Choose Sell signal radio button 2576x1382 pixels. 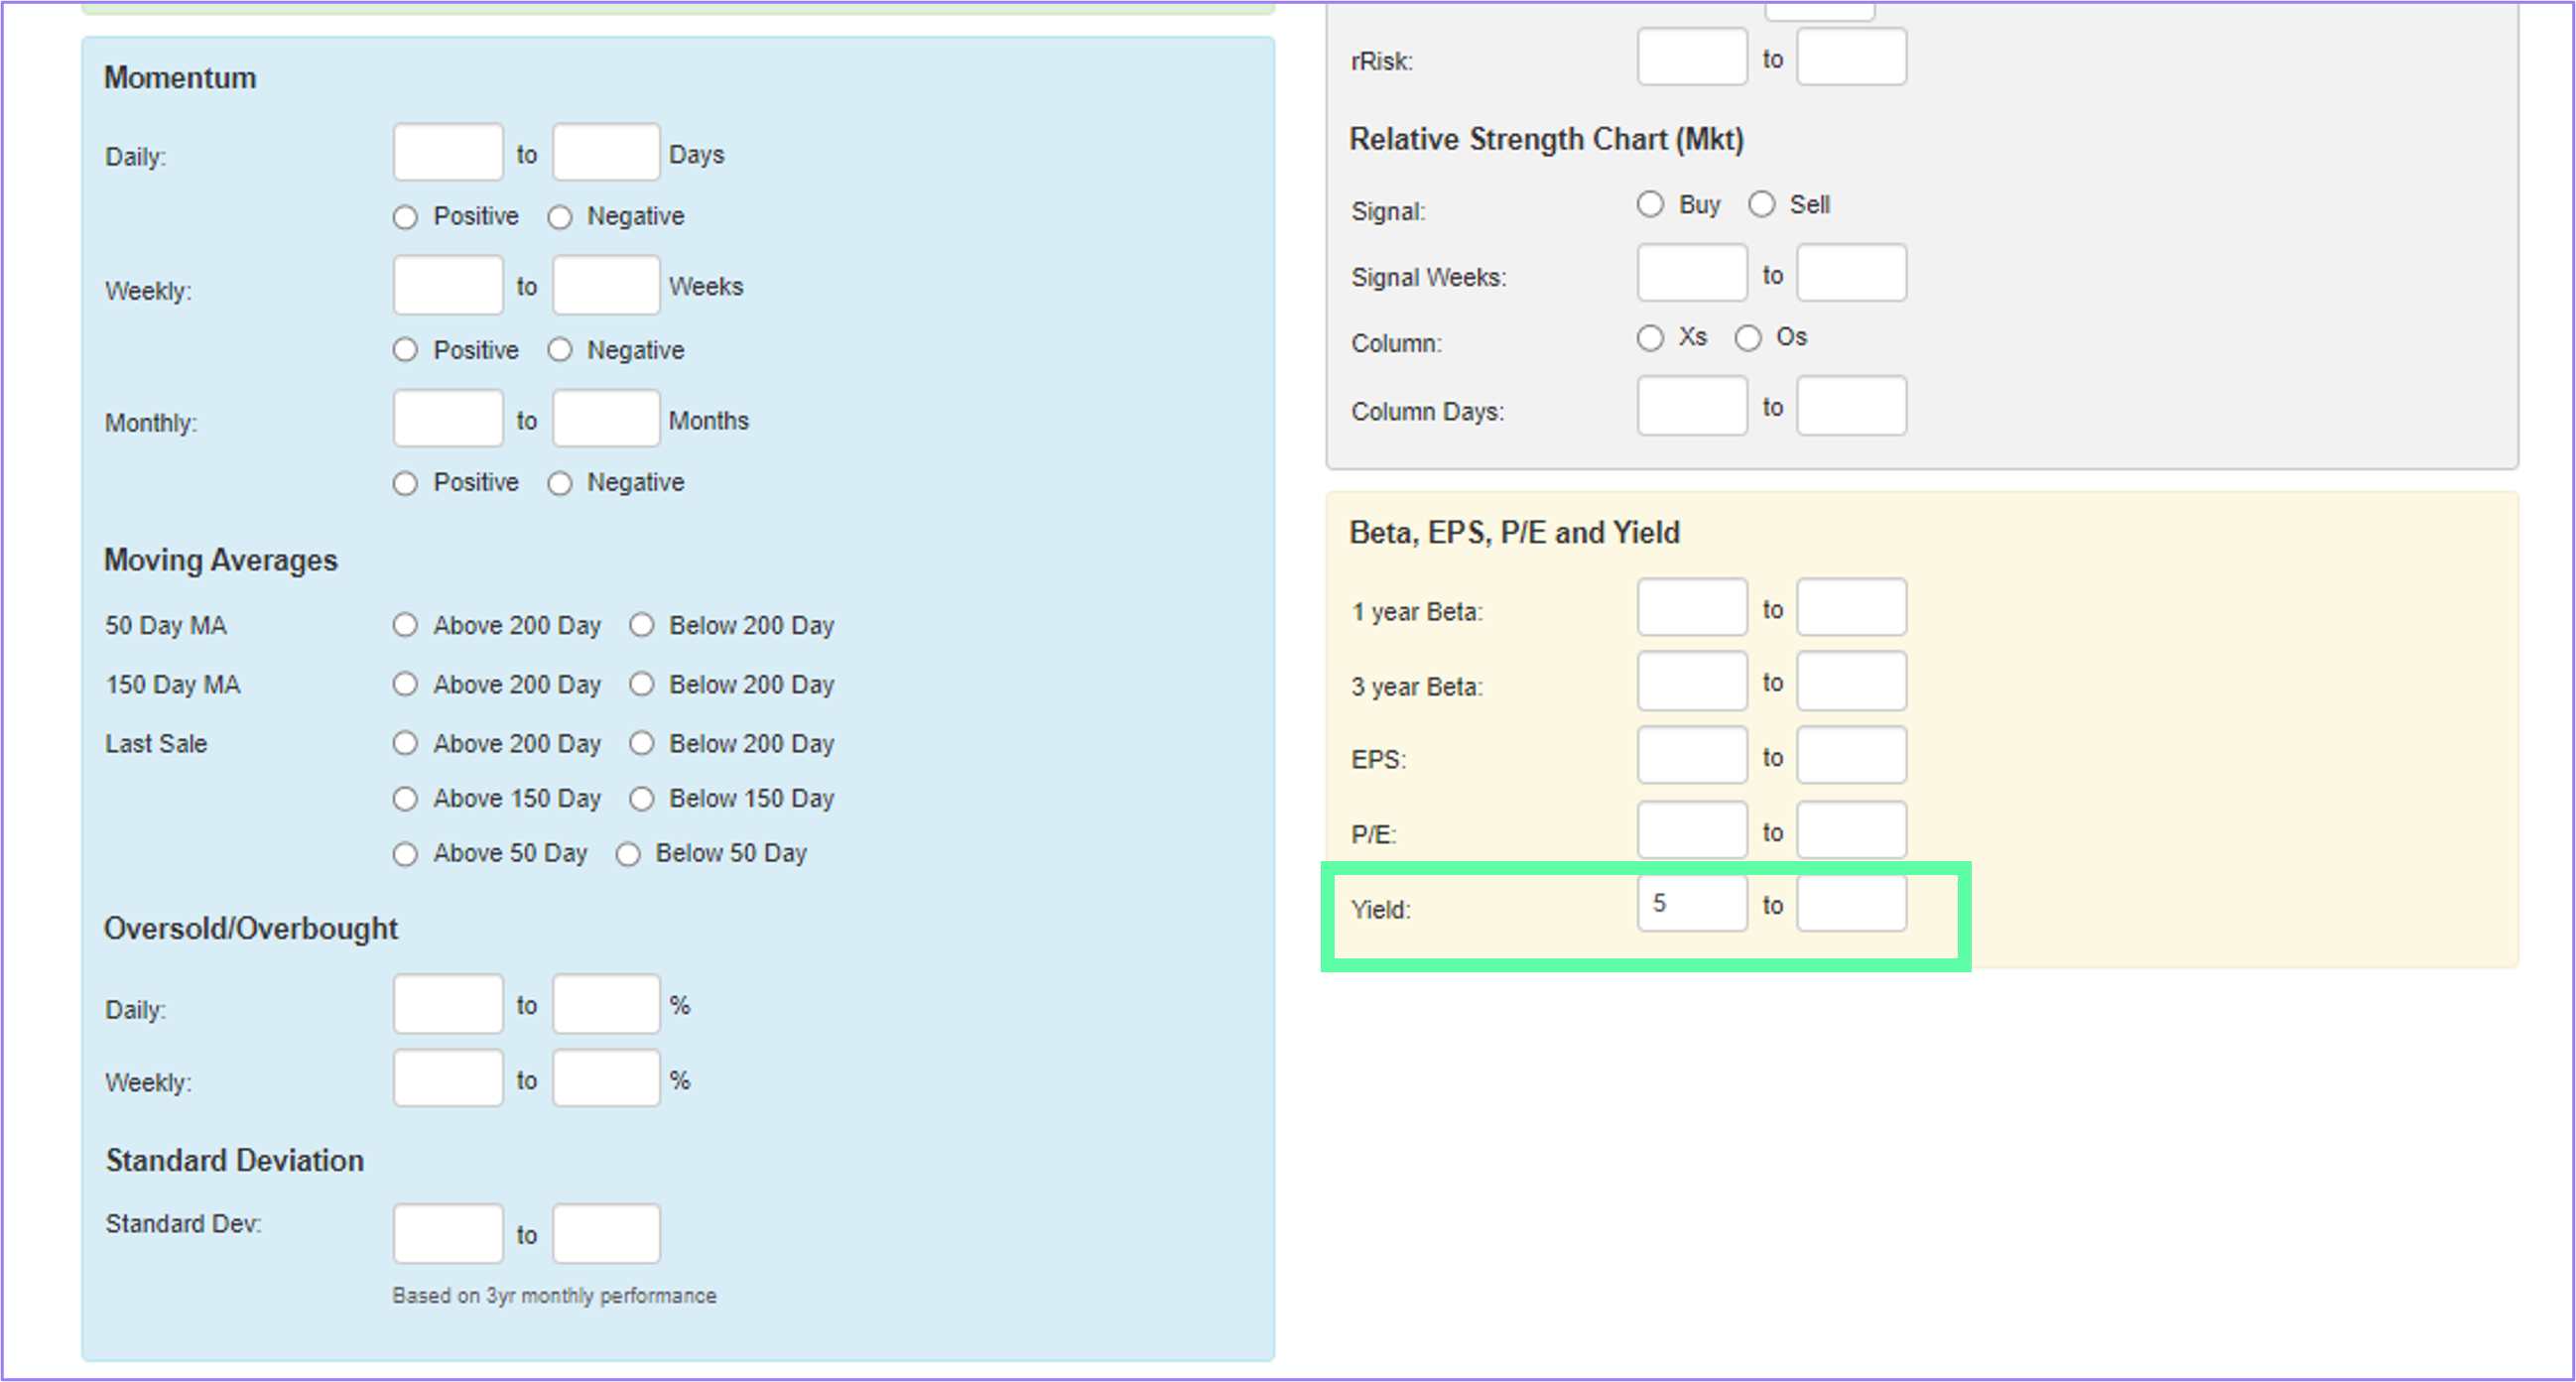[x=1761, y=204]
